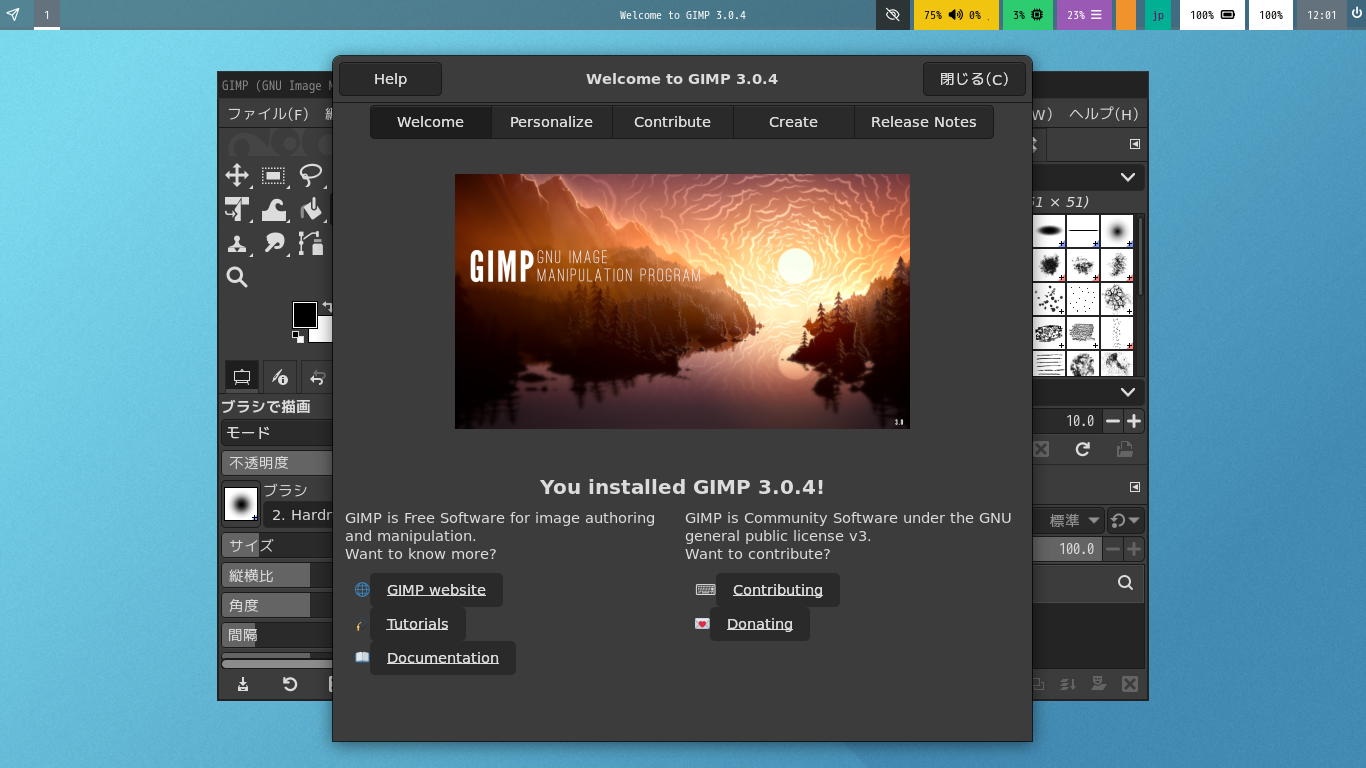Switch to the Personalize tab
This screenshot has height=768, width=1366.
(x=551, y=122)
